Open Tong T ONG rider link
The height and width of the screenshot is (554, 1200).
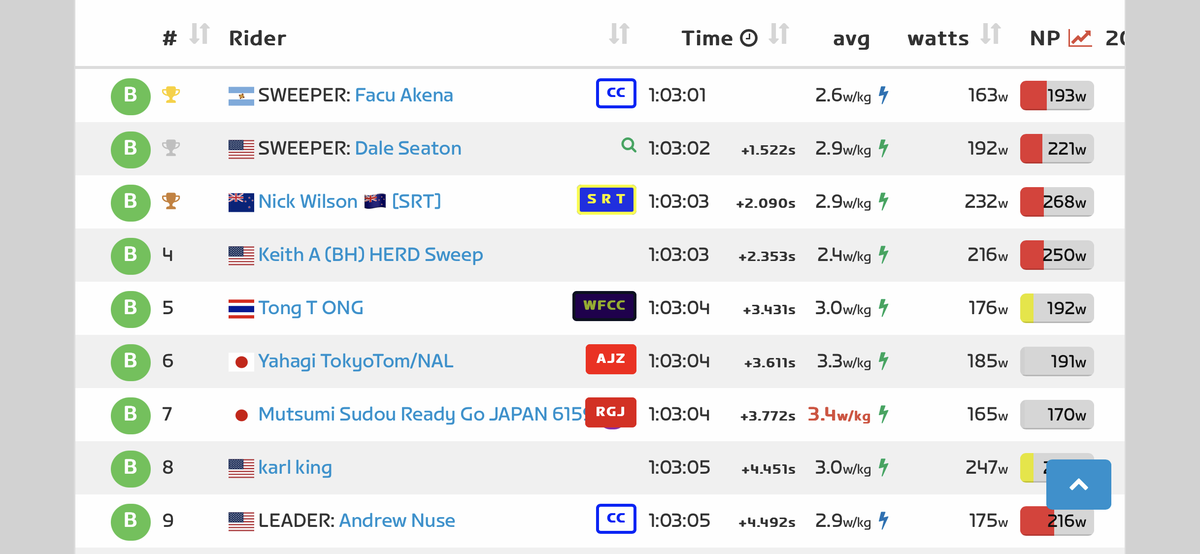pyautogui.click(x=310, y=307)
